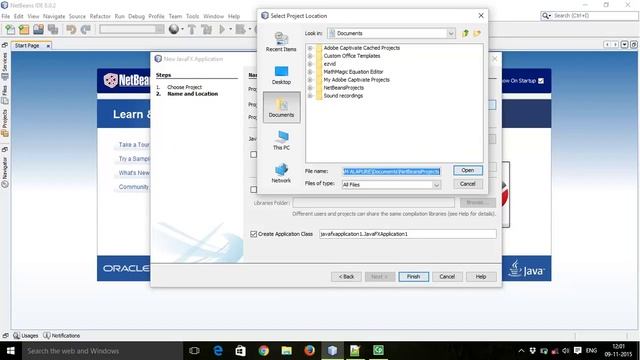Click the Search (Ctrl+I) box
Viewport: 640px width, 360px height.
coord(589,16)
